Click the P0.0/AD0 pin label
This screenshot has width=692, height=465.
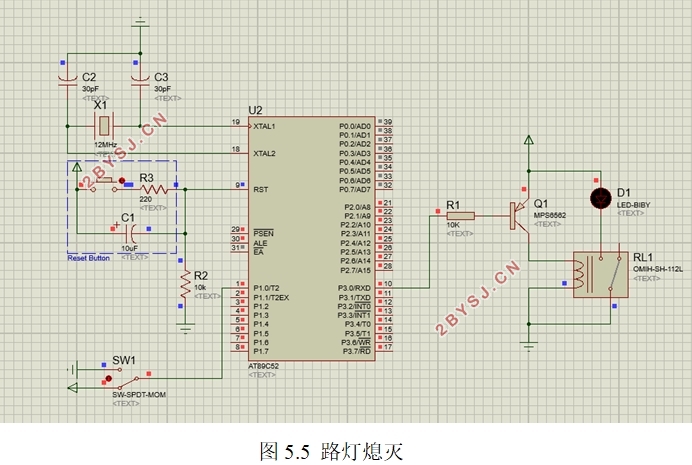355,126
